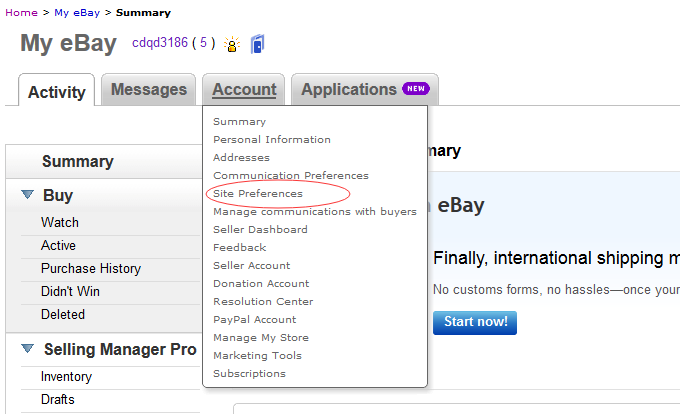Open feedback score 5 link

pos(203,42)
